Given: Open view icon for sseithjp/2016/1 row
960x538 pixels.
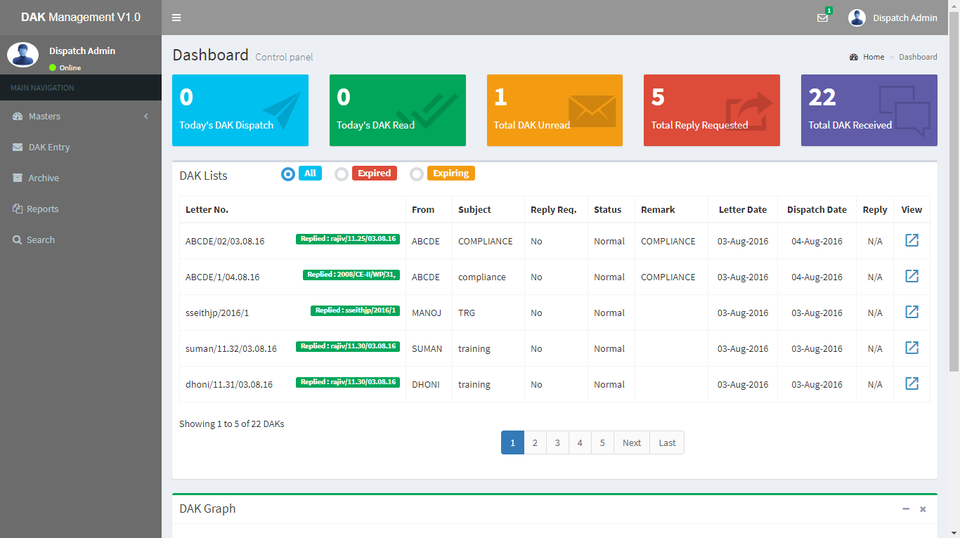Looking at the screenshot, I should pos(911,312).
